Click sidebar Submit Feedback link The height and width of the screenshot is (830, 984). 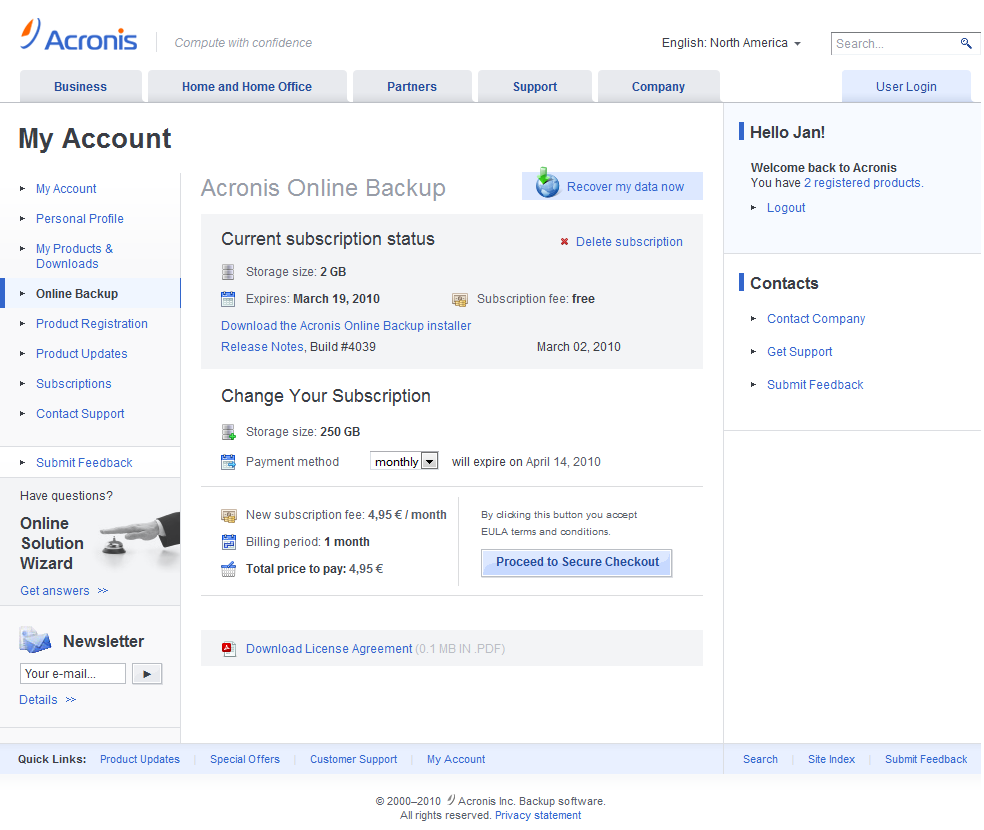84,463
